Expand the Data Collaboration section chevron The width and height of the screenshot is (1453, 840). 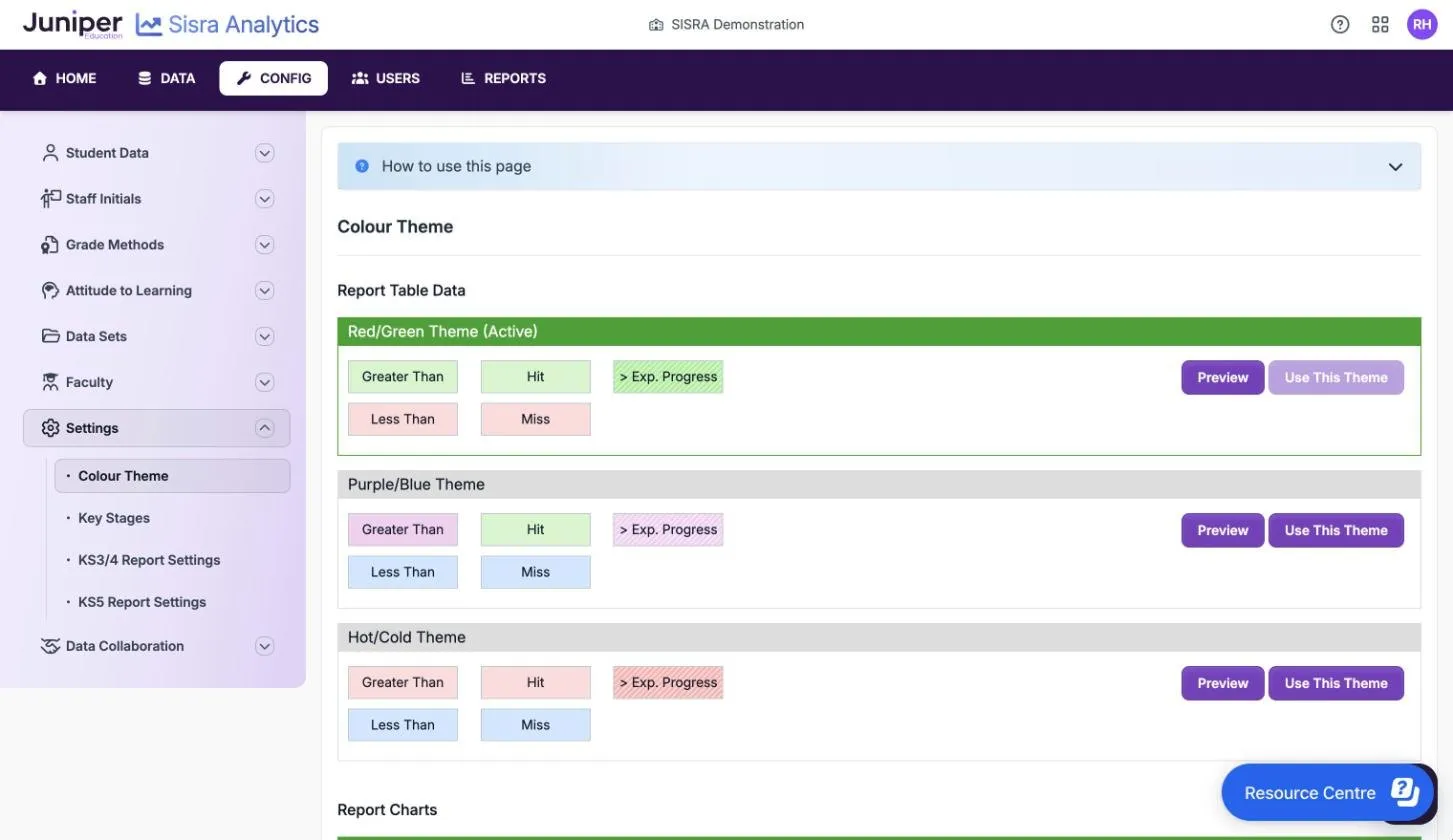264,646
